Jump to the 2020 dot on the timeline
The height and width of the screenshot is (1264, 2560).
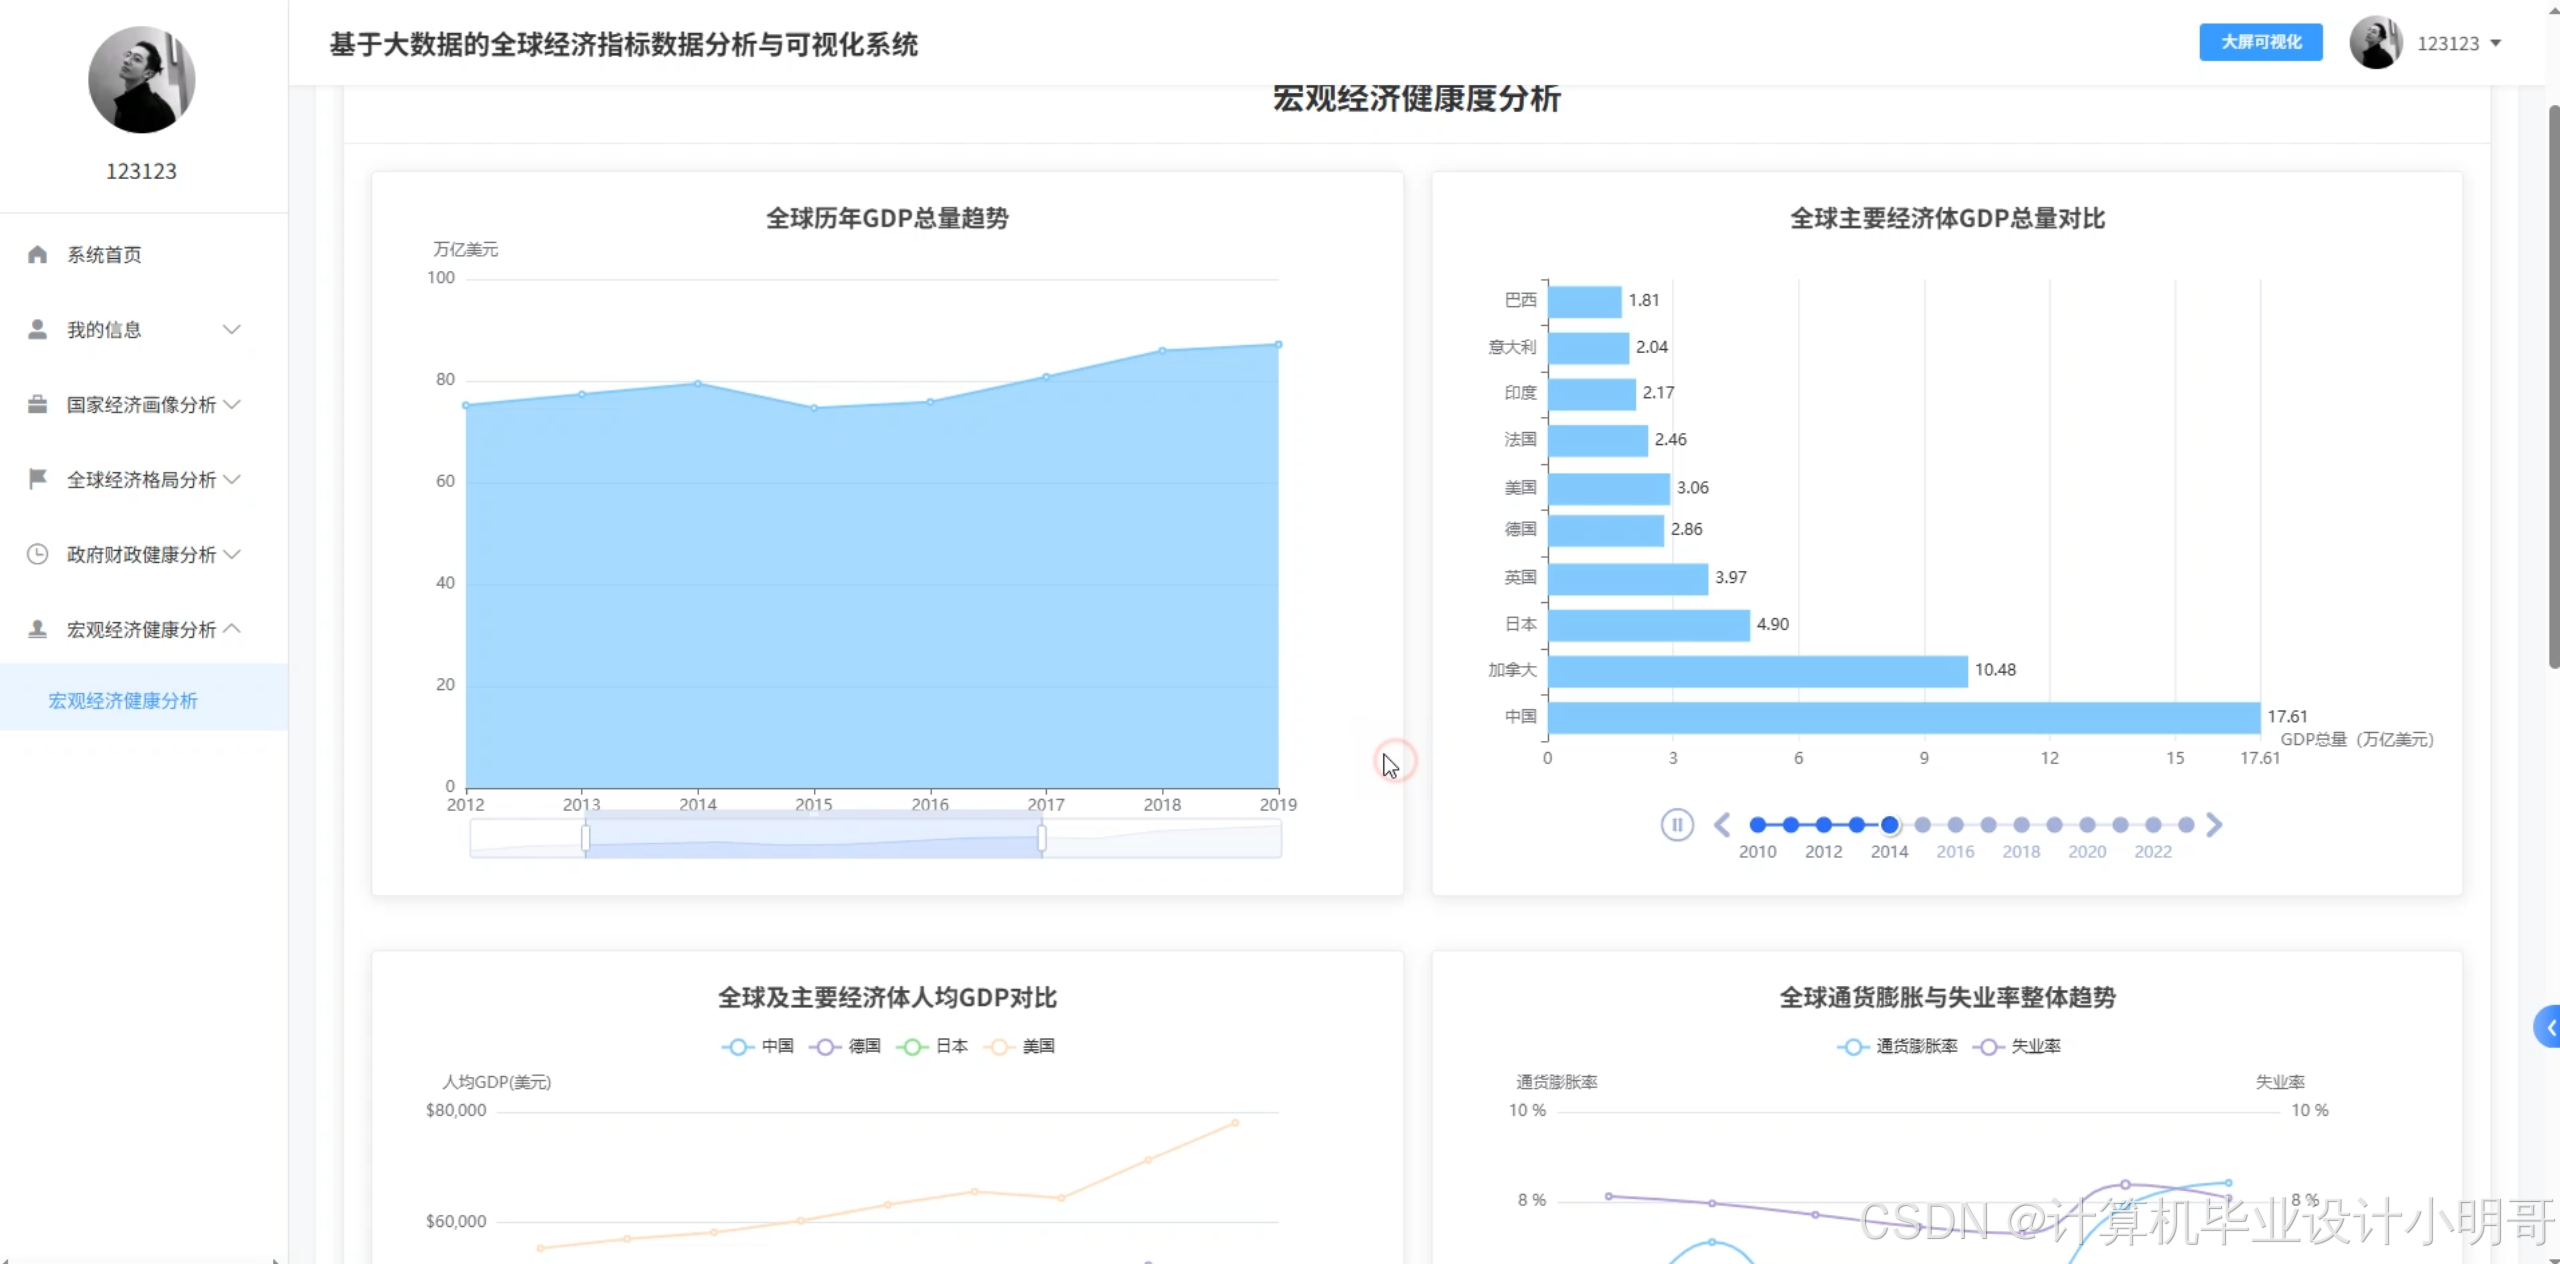click(2088, 825)
